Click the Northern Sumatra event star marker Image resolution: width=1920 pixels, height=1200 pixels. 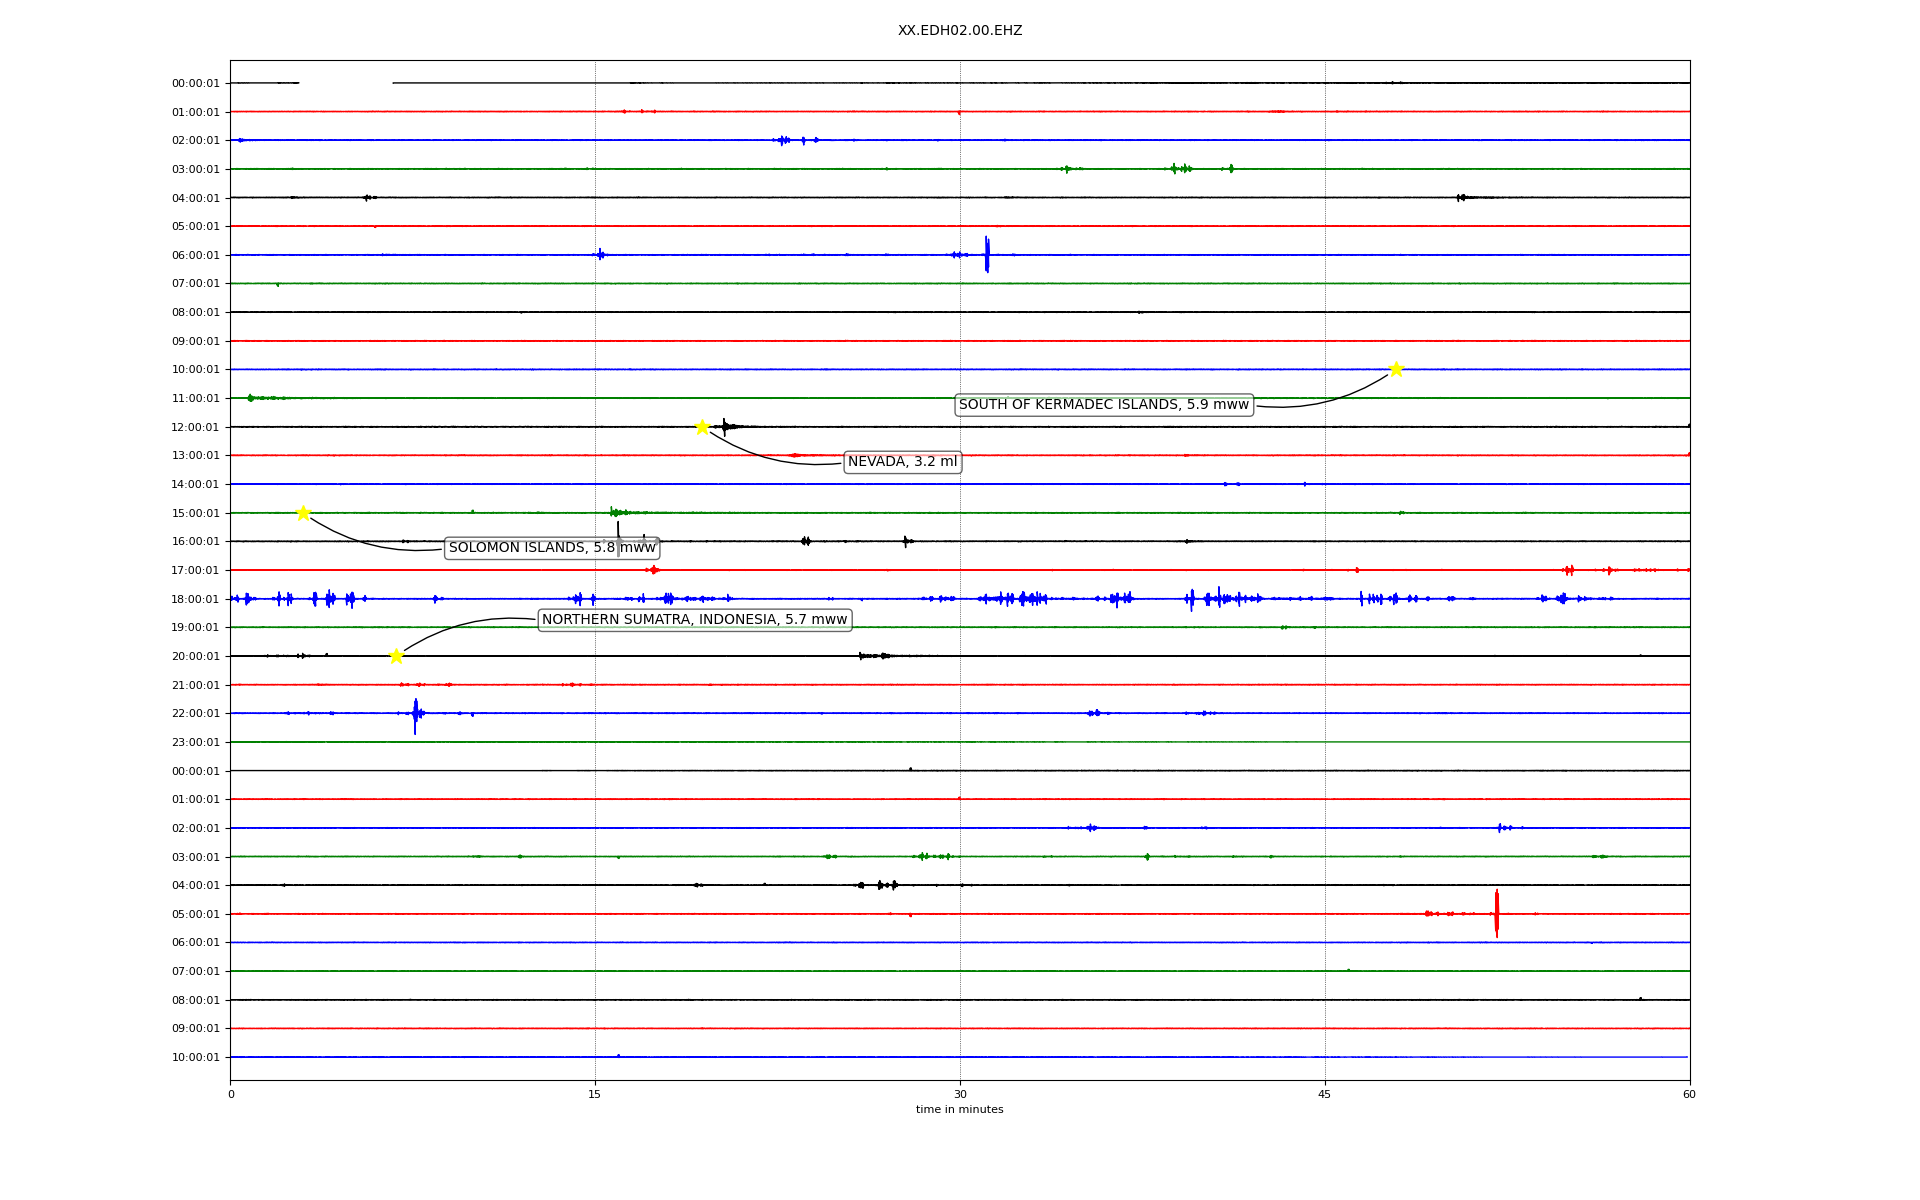tap(396, 656)
